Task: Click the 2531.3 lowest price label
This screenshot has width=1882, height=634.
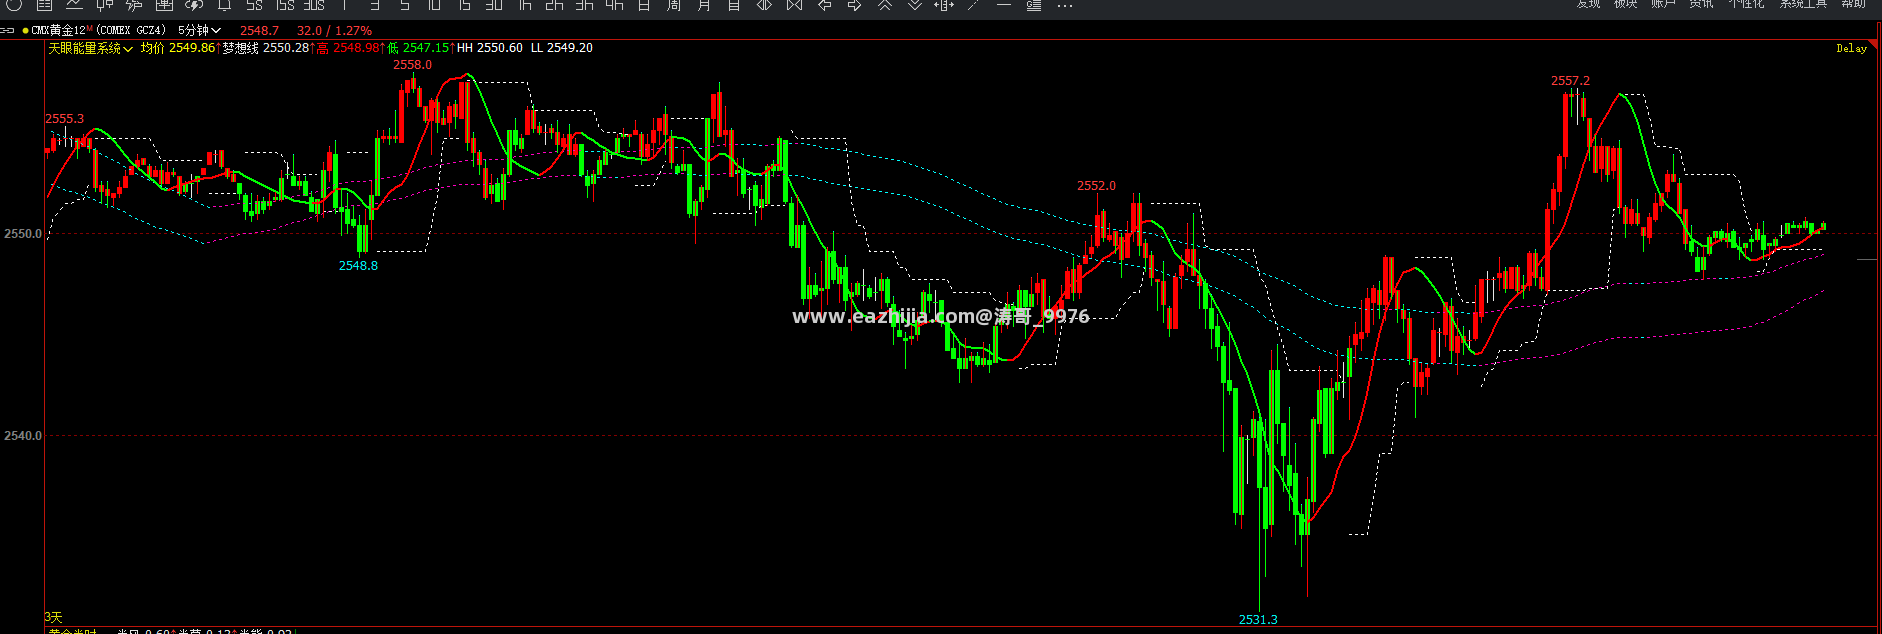Action: point(1258,620)
